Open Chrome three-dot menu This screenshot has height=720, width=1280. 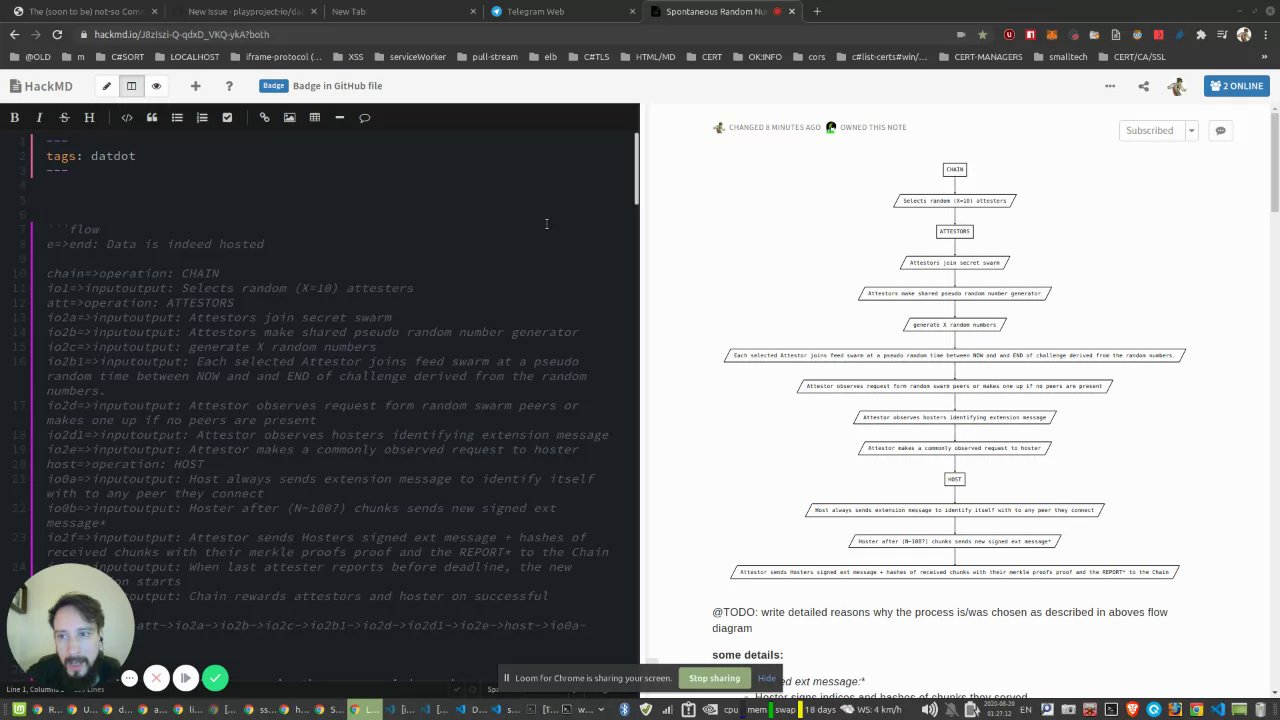coord(1267,34)
